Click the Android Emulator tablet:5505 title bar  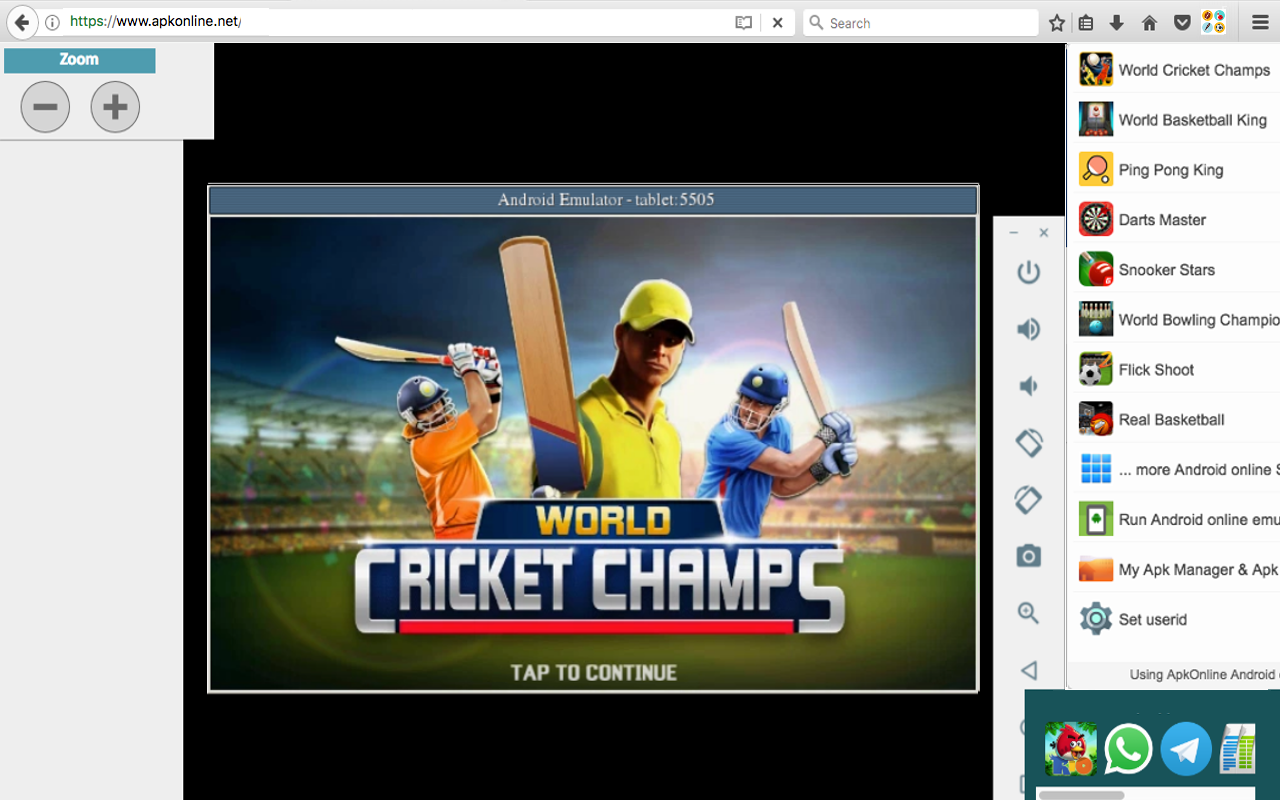click(x=593, y=200)
